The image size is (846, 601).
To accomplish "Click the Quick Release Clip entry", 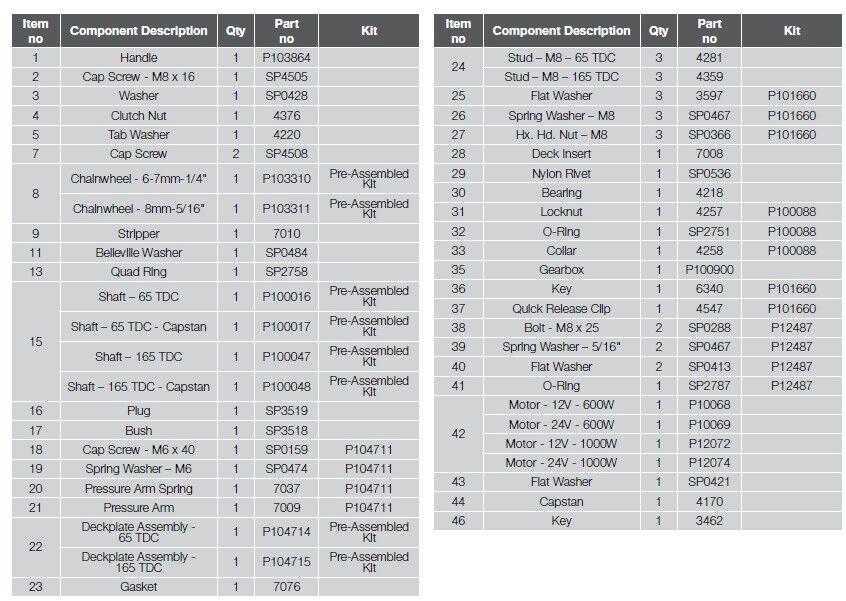I will click(562, 309).
